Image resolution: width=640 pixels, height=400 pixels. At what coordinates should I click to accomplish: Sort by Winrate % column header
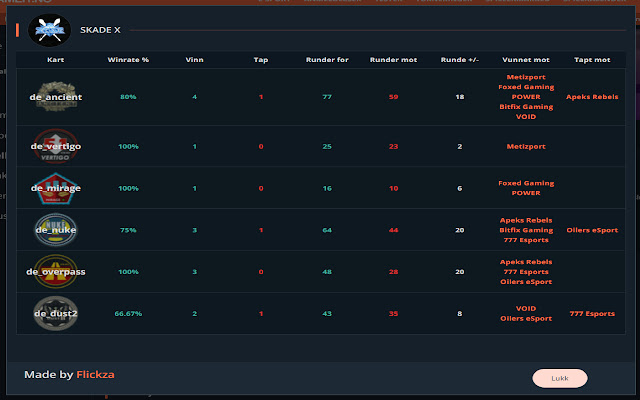tap(128, 60)
